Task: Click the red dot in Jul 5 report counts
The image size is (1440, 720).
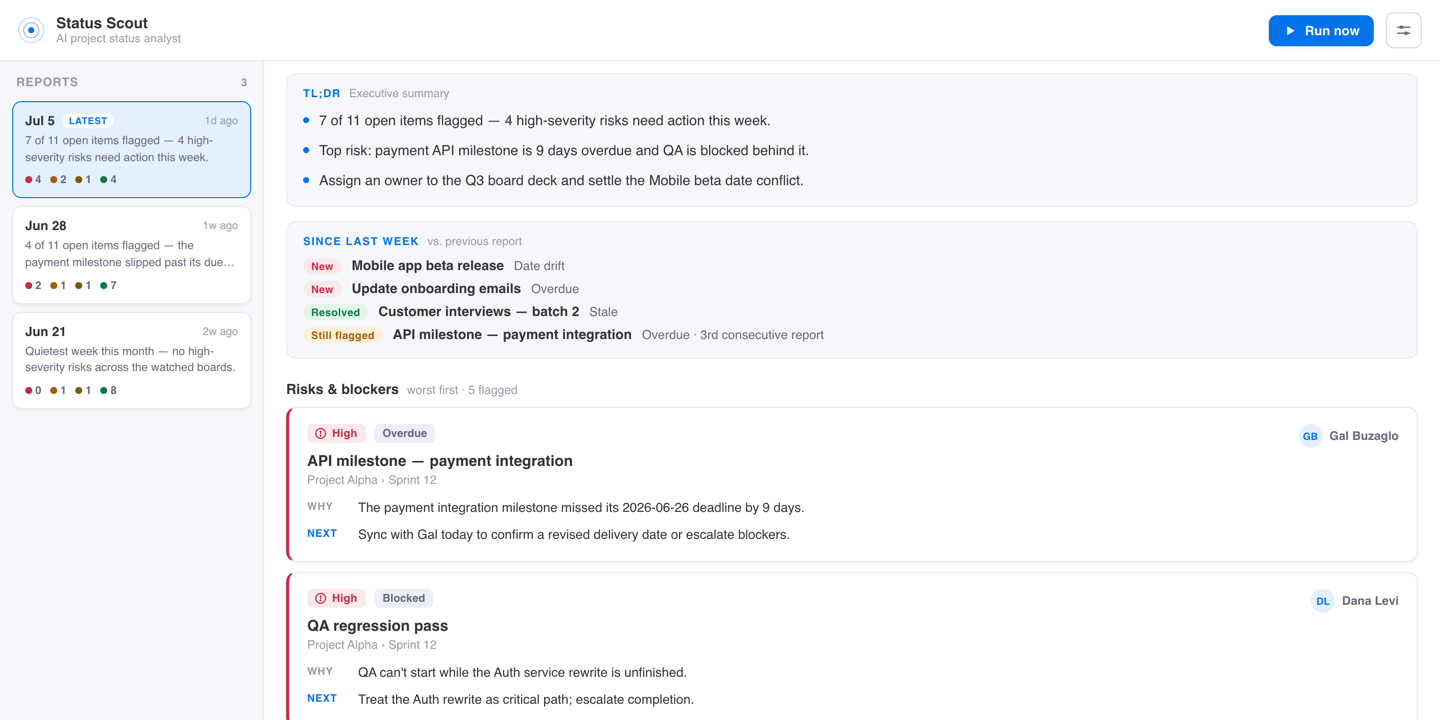Action: coord(29,180)
